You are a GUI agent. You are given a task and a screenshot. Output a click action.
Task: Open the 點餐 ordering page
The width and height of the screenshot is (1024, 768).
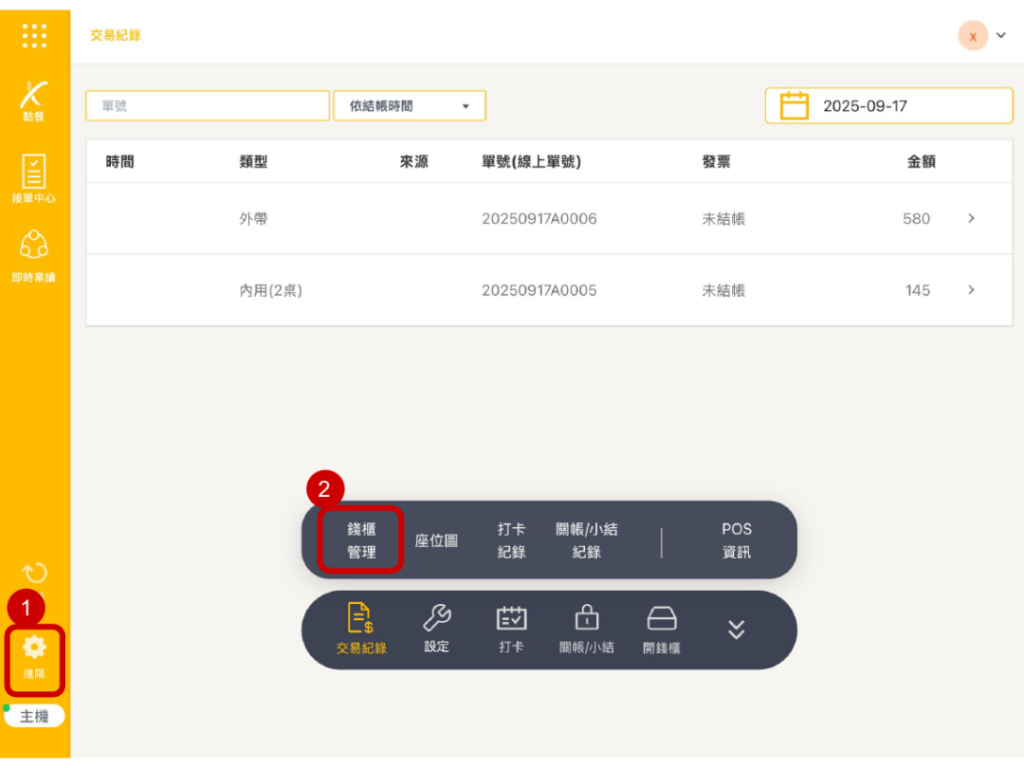[34, 100]
